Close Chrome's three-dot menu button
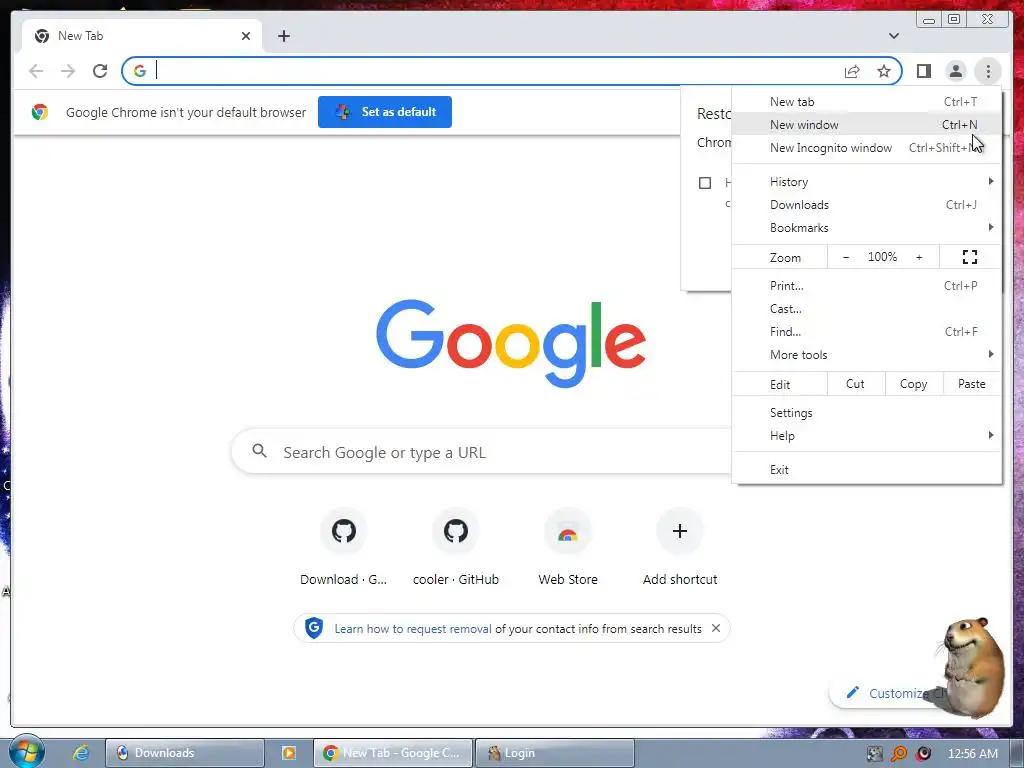Image resolution: width=1024 pixels, height=768 pixels. click(x=988, y=71)
